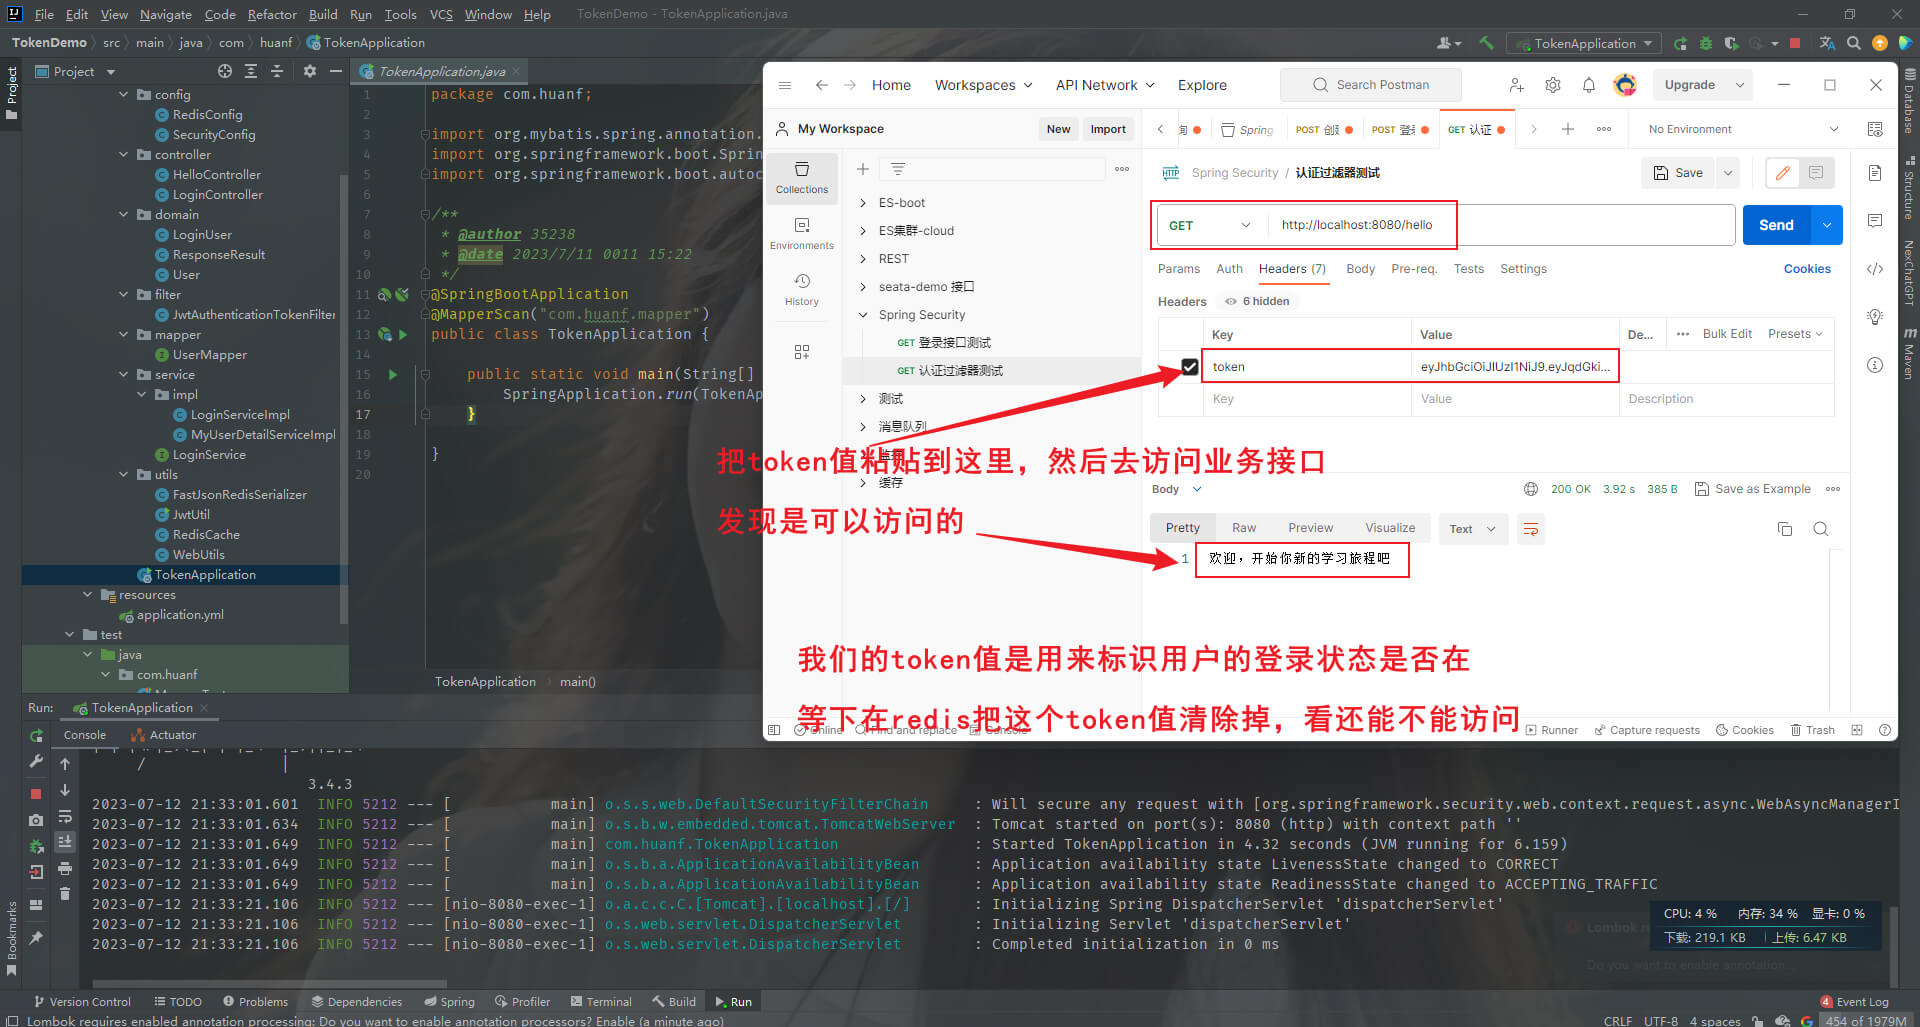Open Body request tab
The image size is (1920, 1027).
pos(1360,269)
